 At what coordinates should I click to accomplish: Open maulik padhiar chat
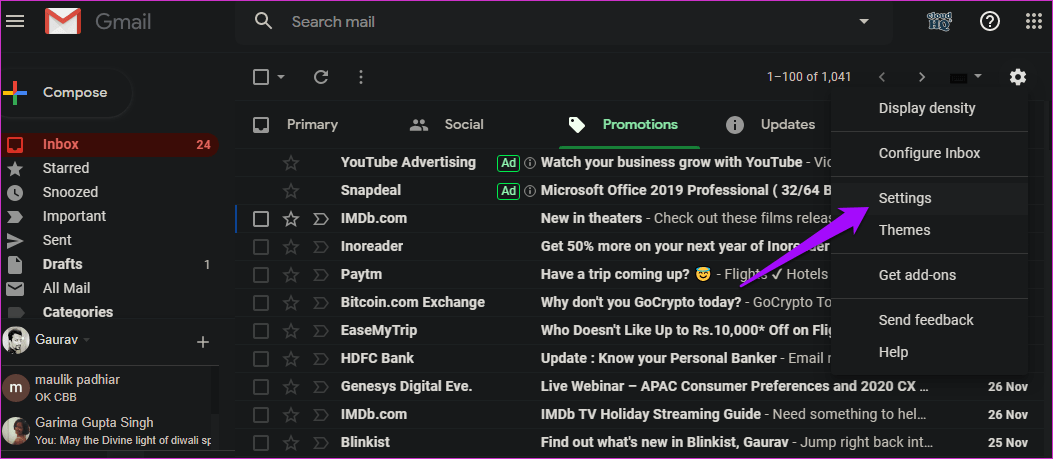click(107, 388)
